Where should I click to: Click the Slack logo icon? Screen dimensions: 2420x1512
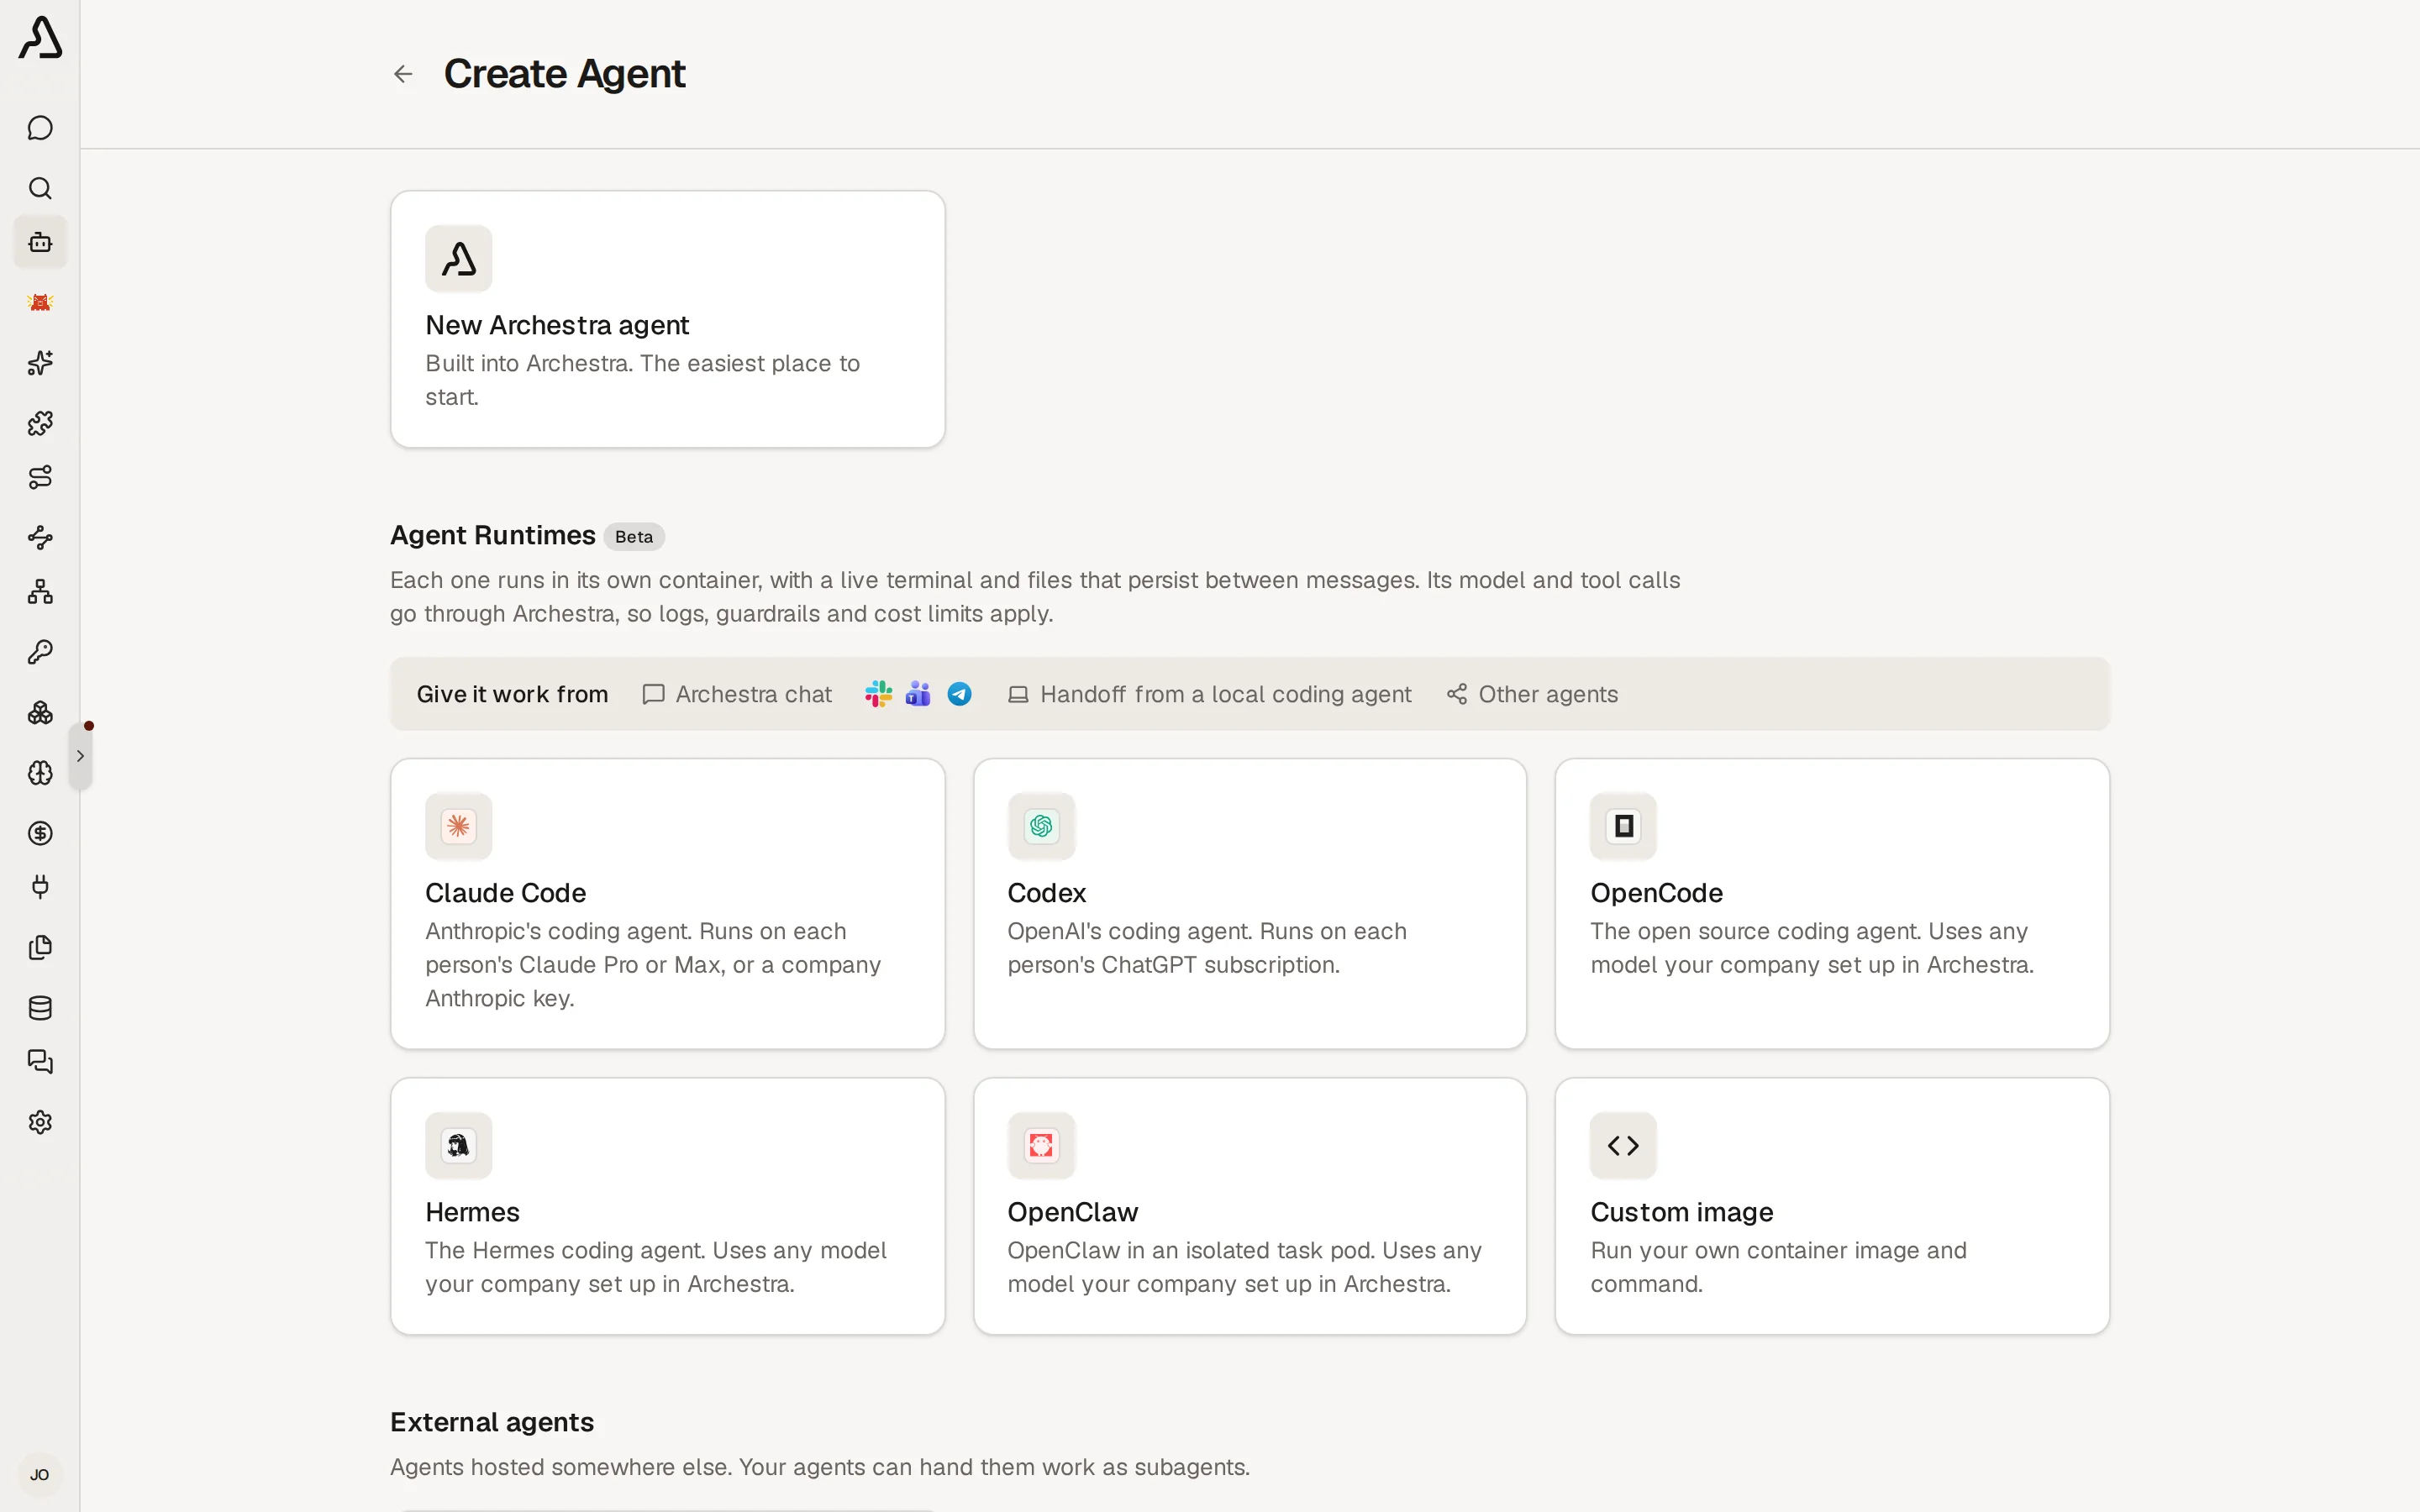pos(878,694)
